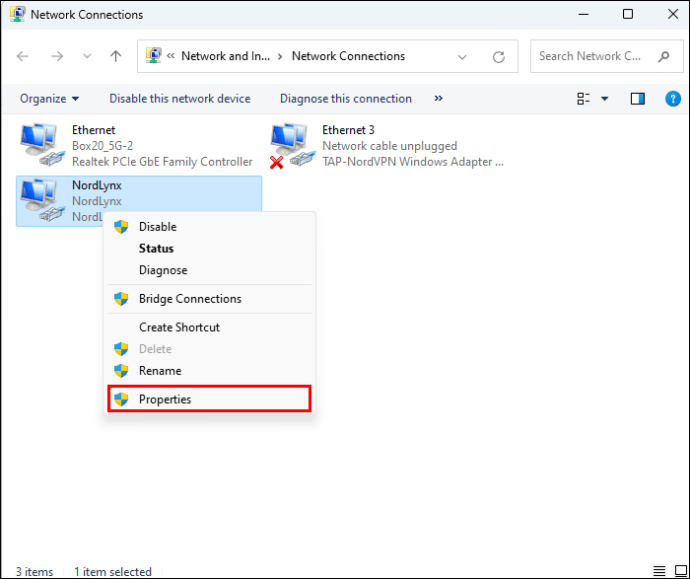Click the shield icon beside Bridge Connections

click(x=121, y=299)
